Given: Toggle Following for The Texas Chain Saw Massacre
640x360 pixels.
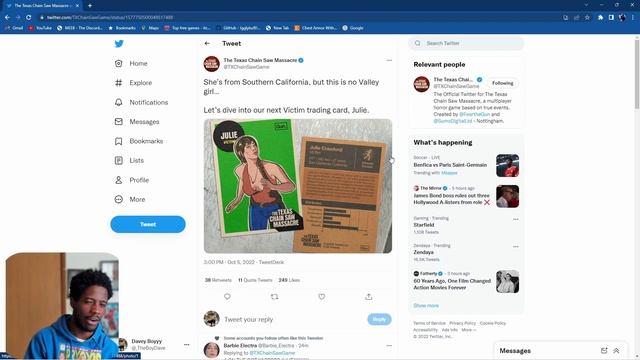Looking at the screenshot, I should [x=502, y=83].
